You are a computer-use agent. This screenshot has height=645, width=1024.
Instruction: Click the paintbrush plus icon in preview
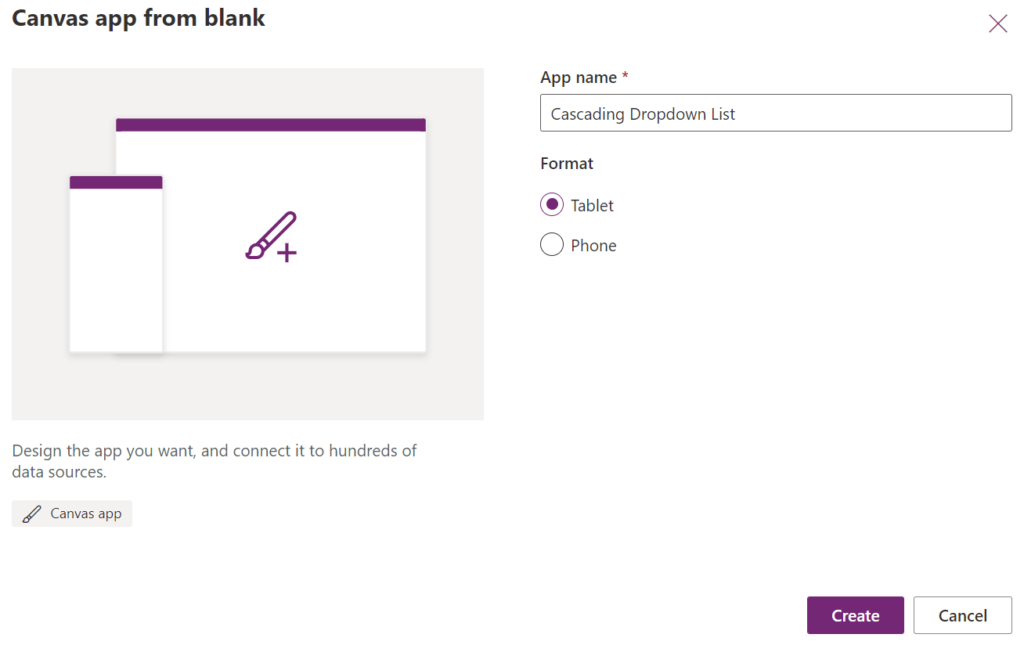point(271,237)
